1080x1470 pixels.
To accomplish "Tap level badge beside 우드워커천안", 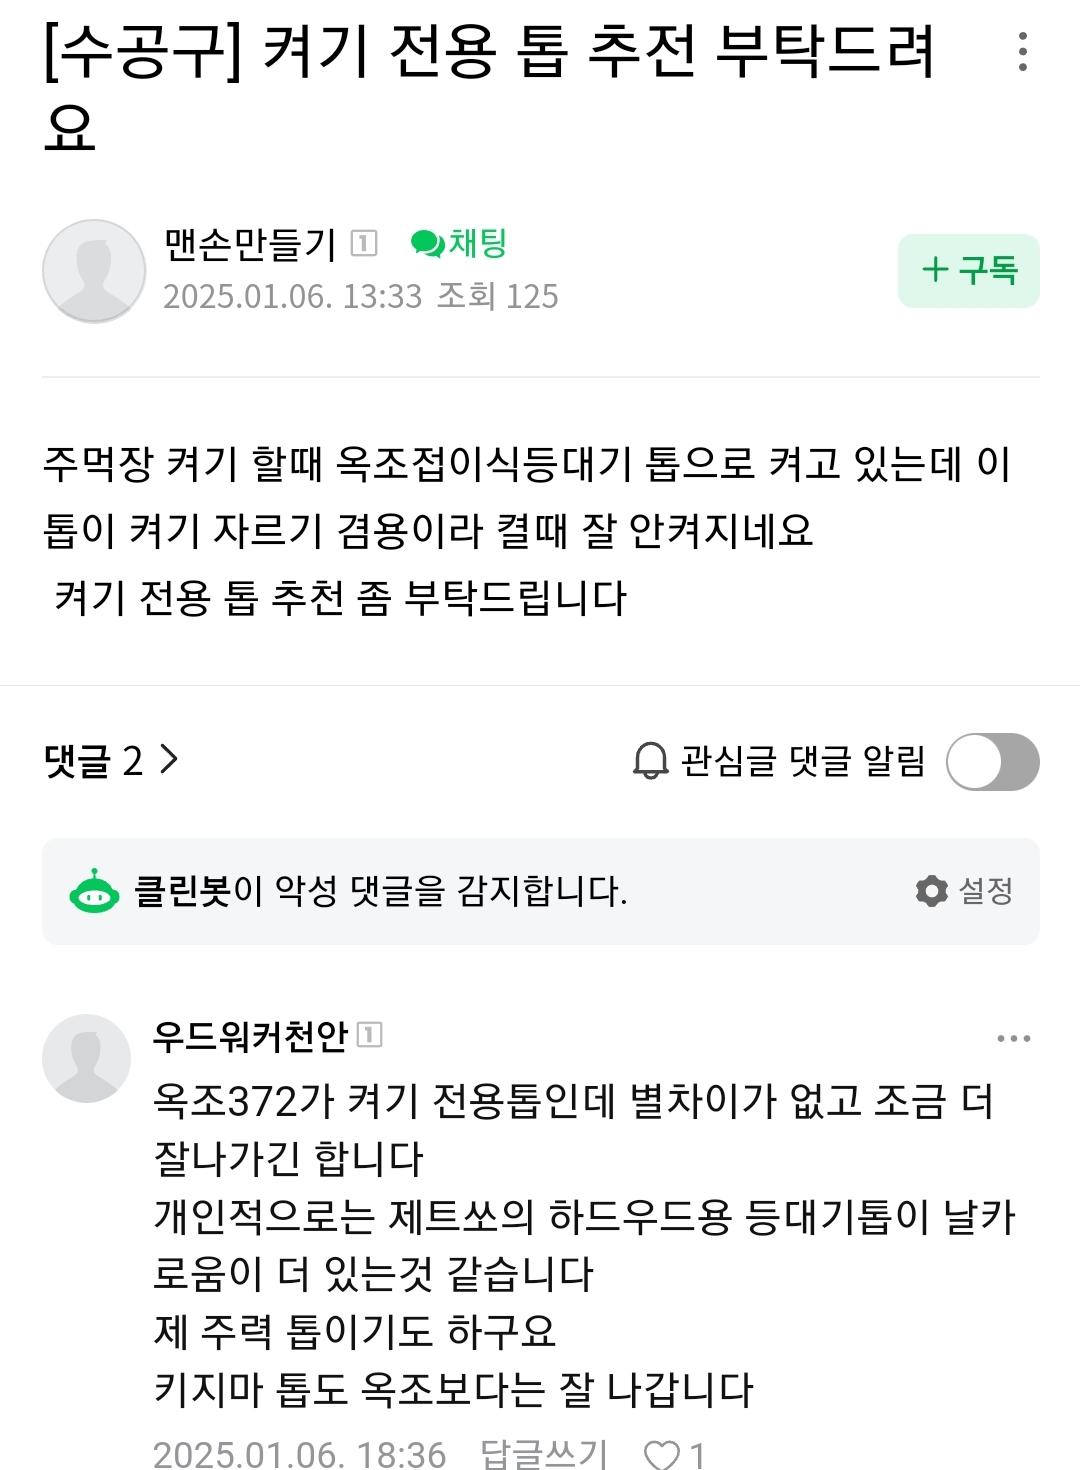I will click(370, 1035).
